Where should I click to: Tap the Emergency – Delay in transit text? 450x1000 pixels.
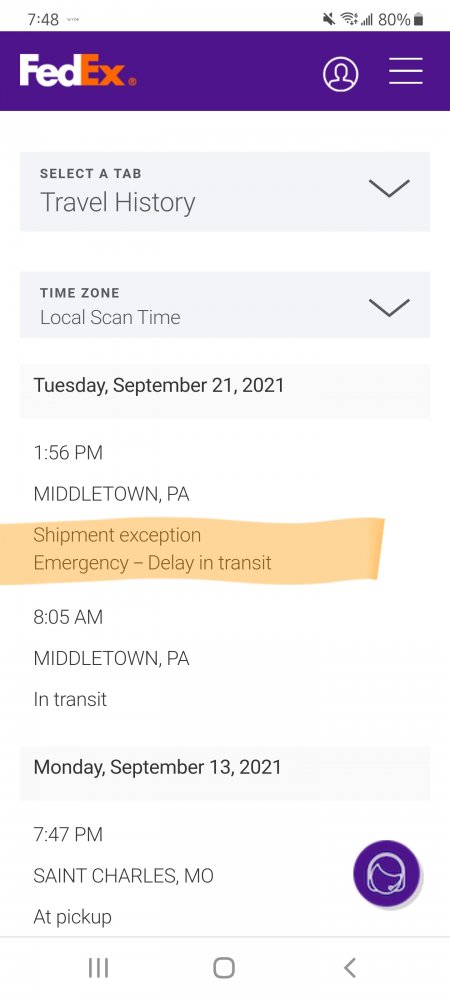(152, 563)
